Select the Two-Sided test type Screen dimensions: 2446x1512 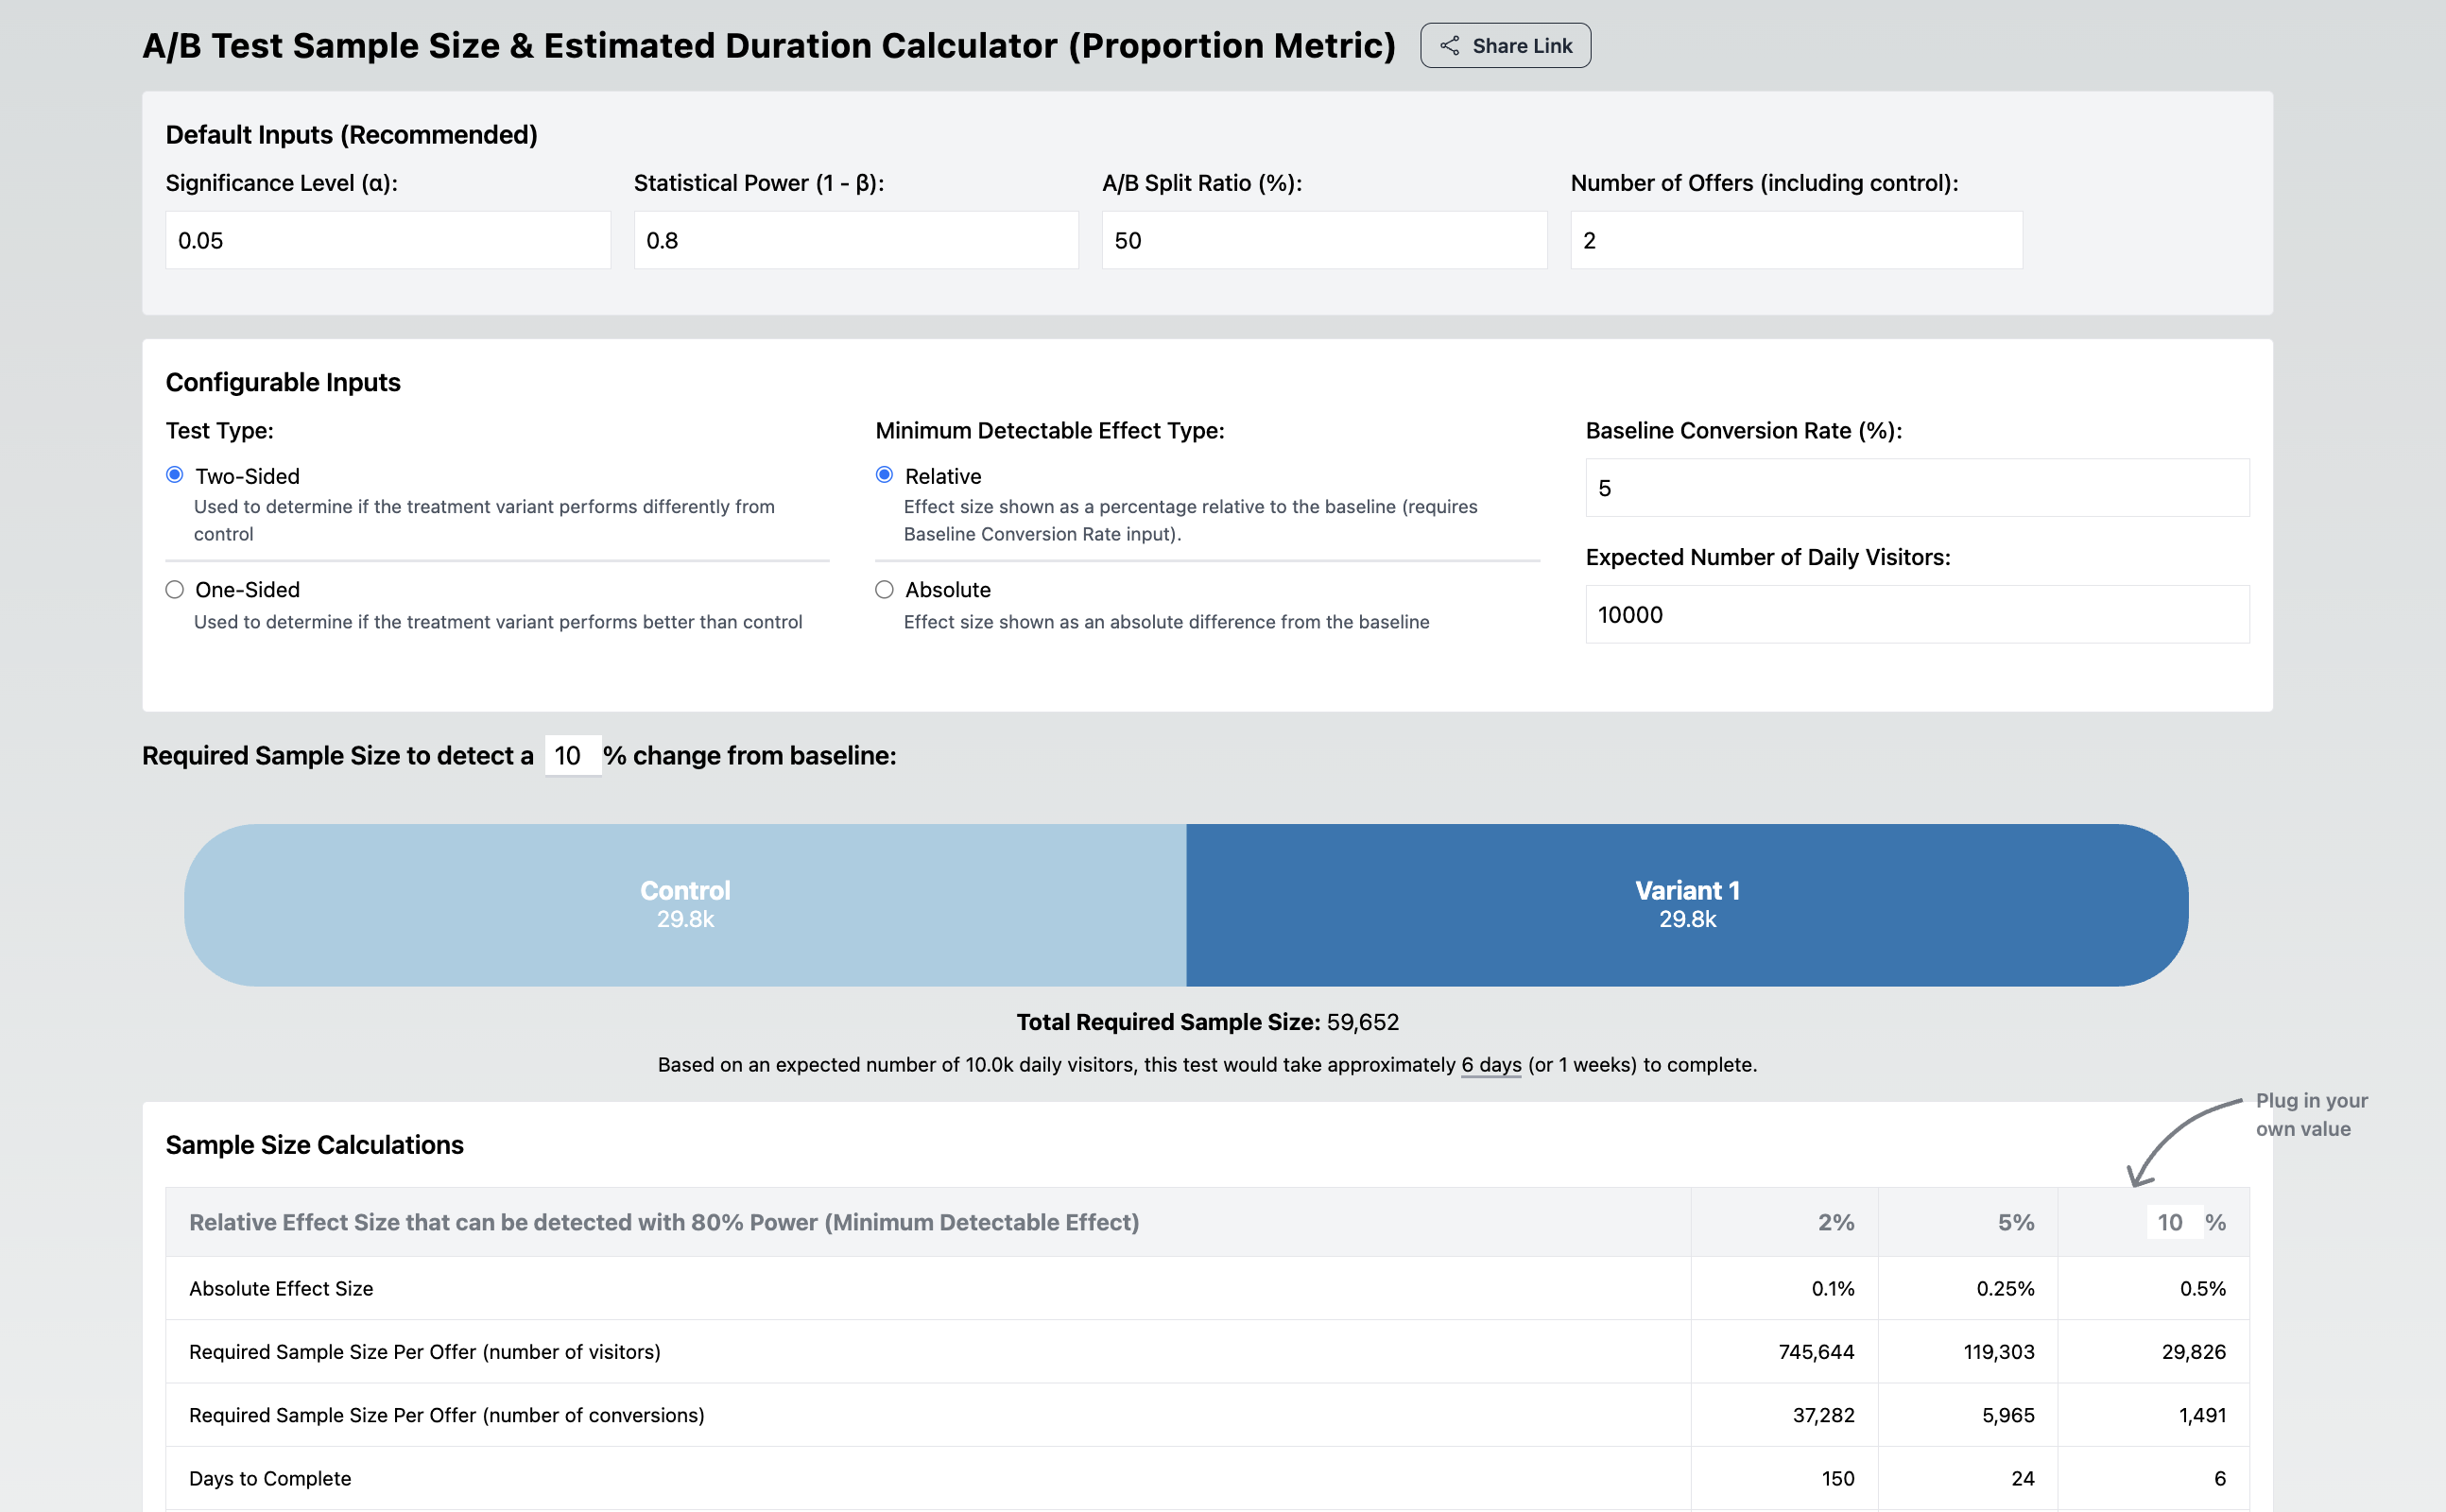174,475
